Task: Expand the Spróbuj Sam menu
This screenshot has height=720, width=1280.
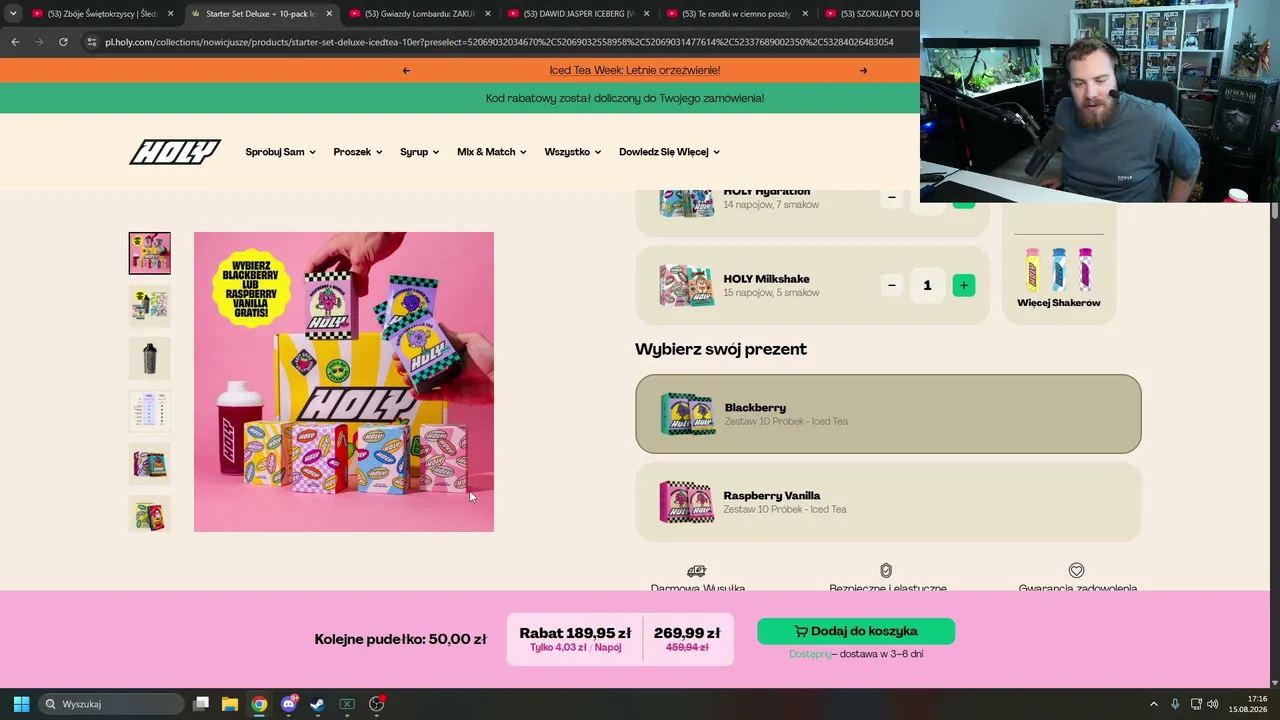Action: point(280,152)
